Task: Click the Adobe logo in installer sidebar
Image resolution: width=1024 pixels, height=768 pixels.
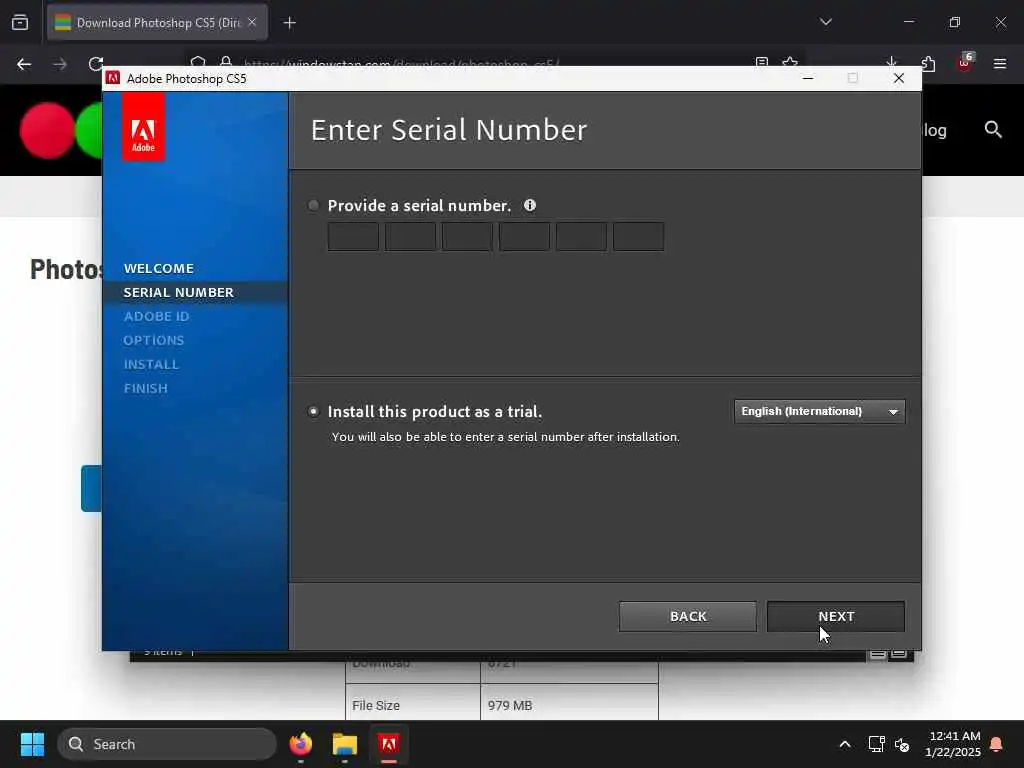Action: point(143,127)
